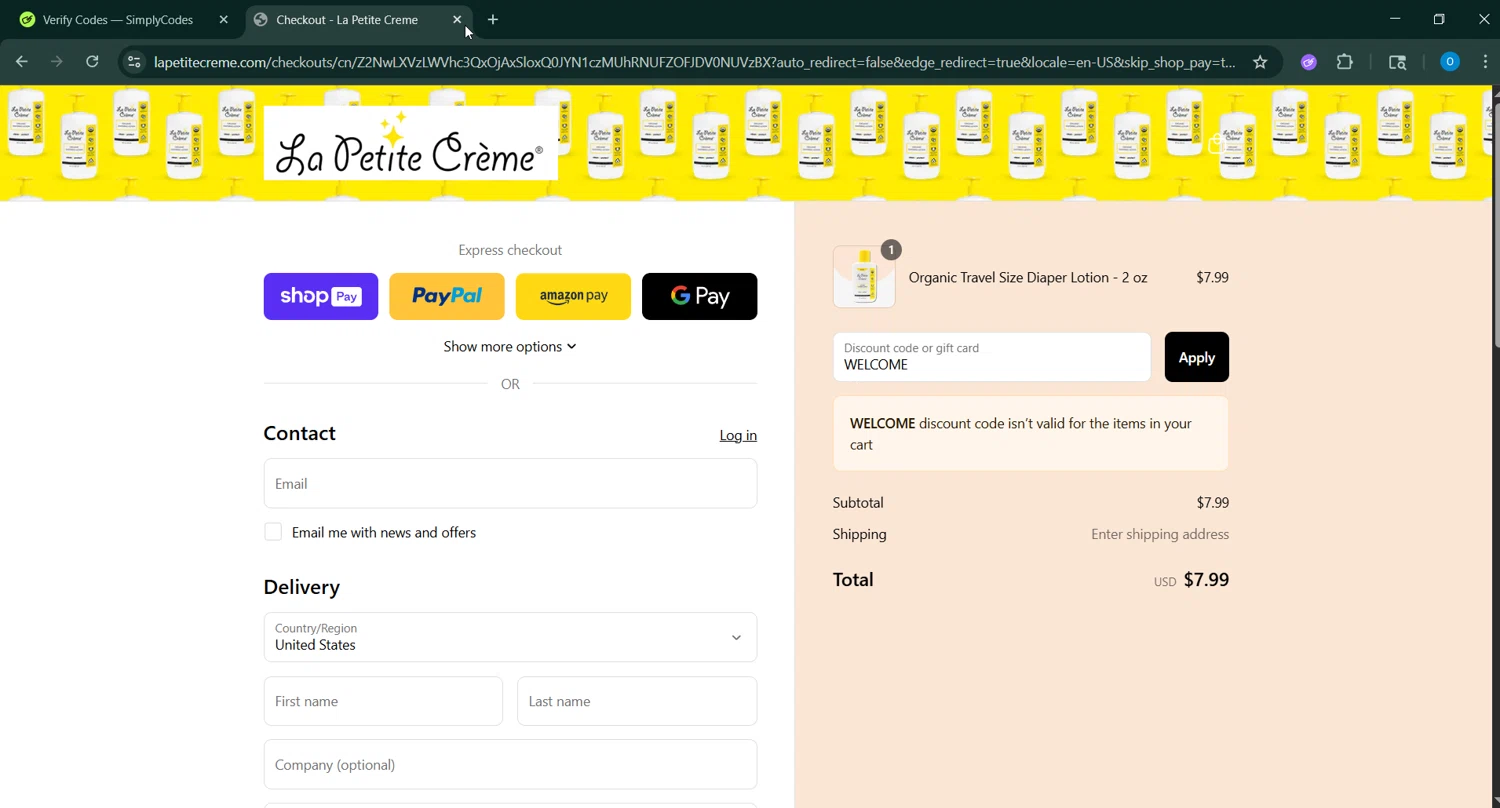Open the Extensions puzzle icon
Screen dimensions: 1500x808
coord(1345,62)
